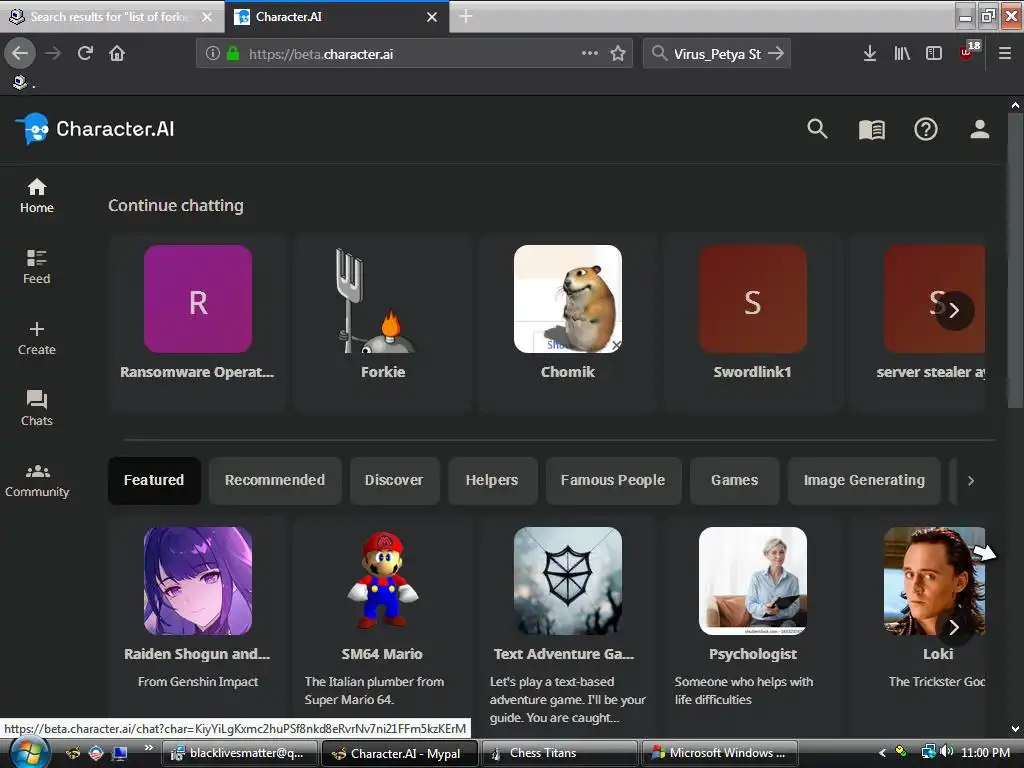Open the blacklivesmatter@q... taskbar item
The height and width of the screenshot is (768, 1024).
[239, 753]
